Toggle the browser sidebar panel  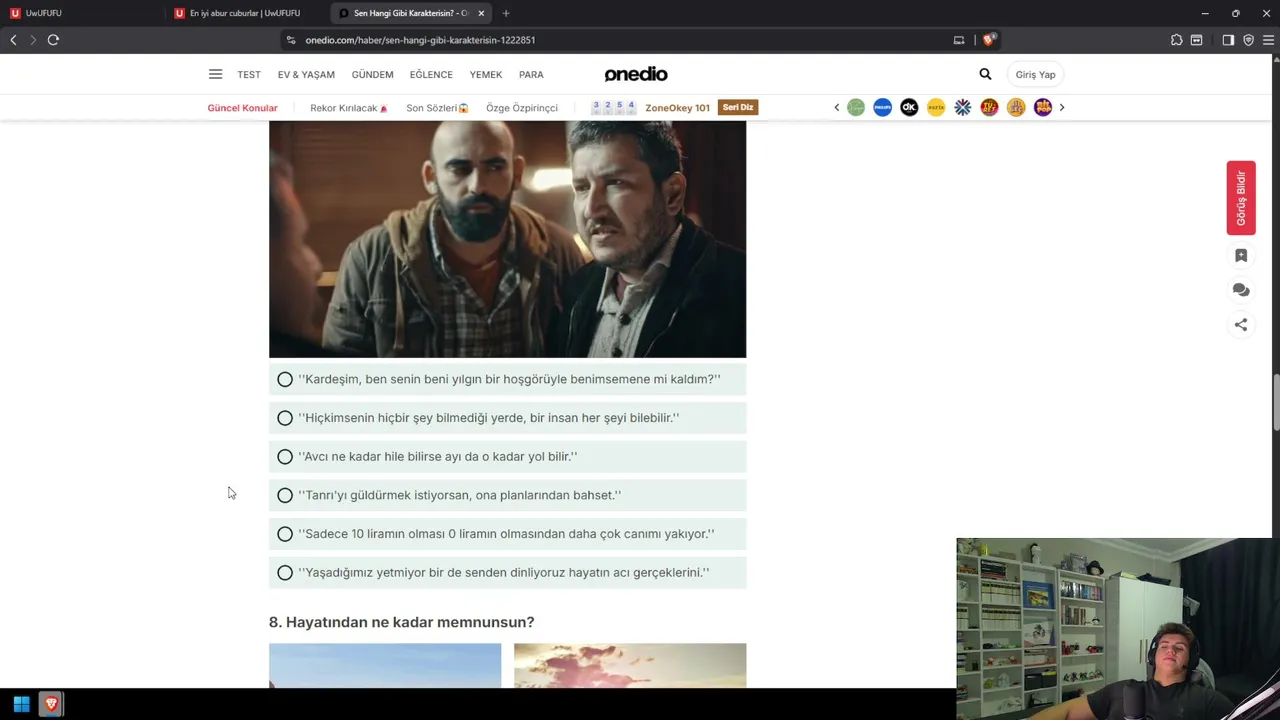tap(1228, 40)
